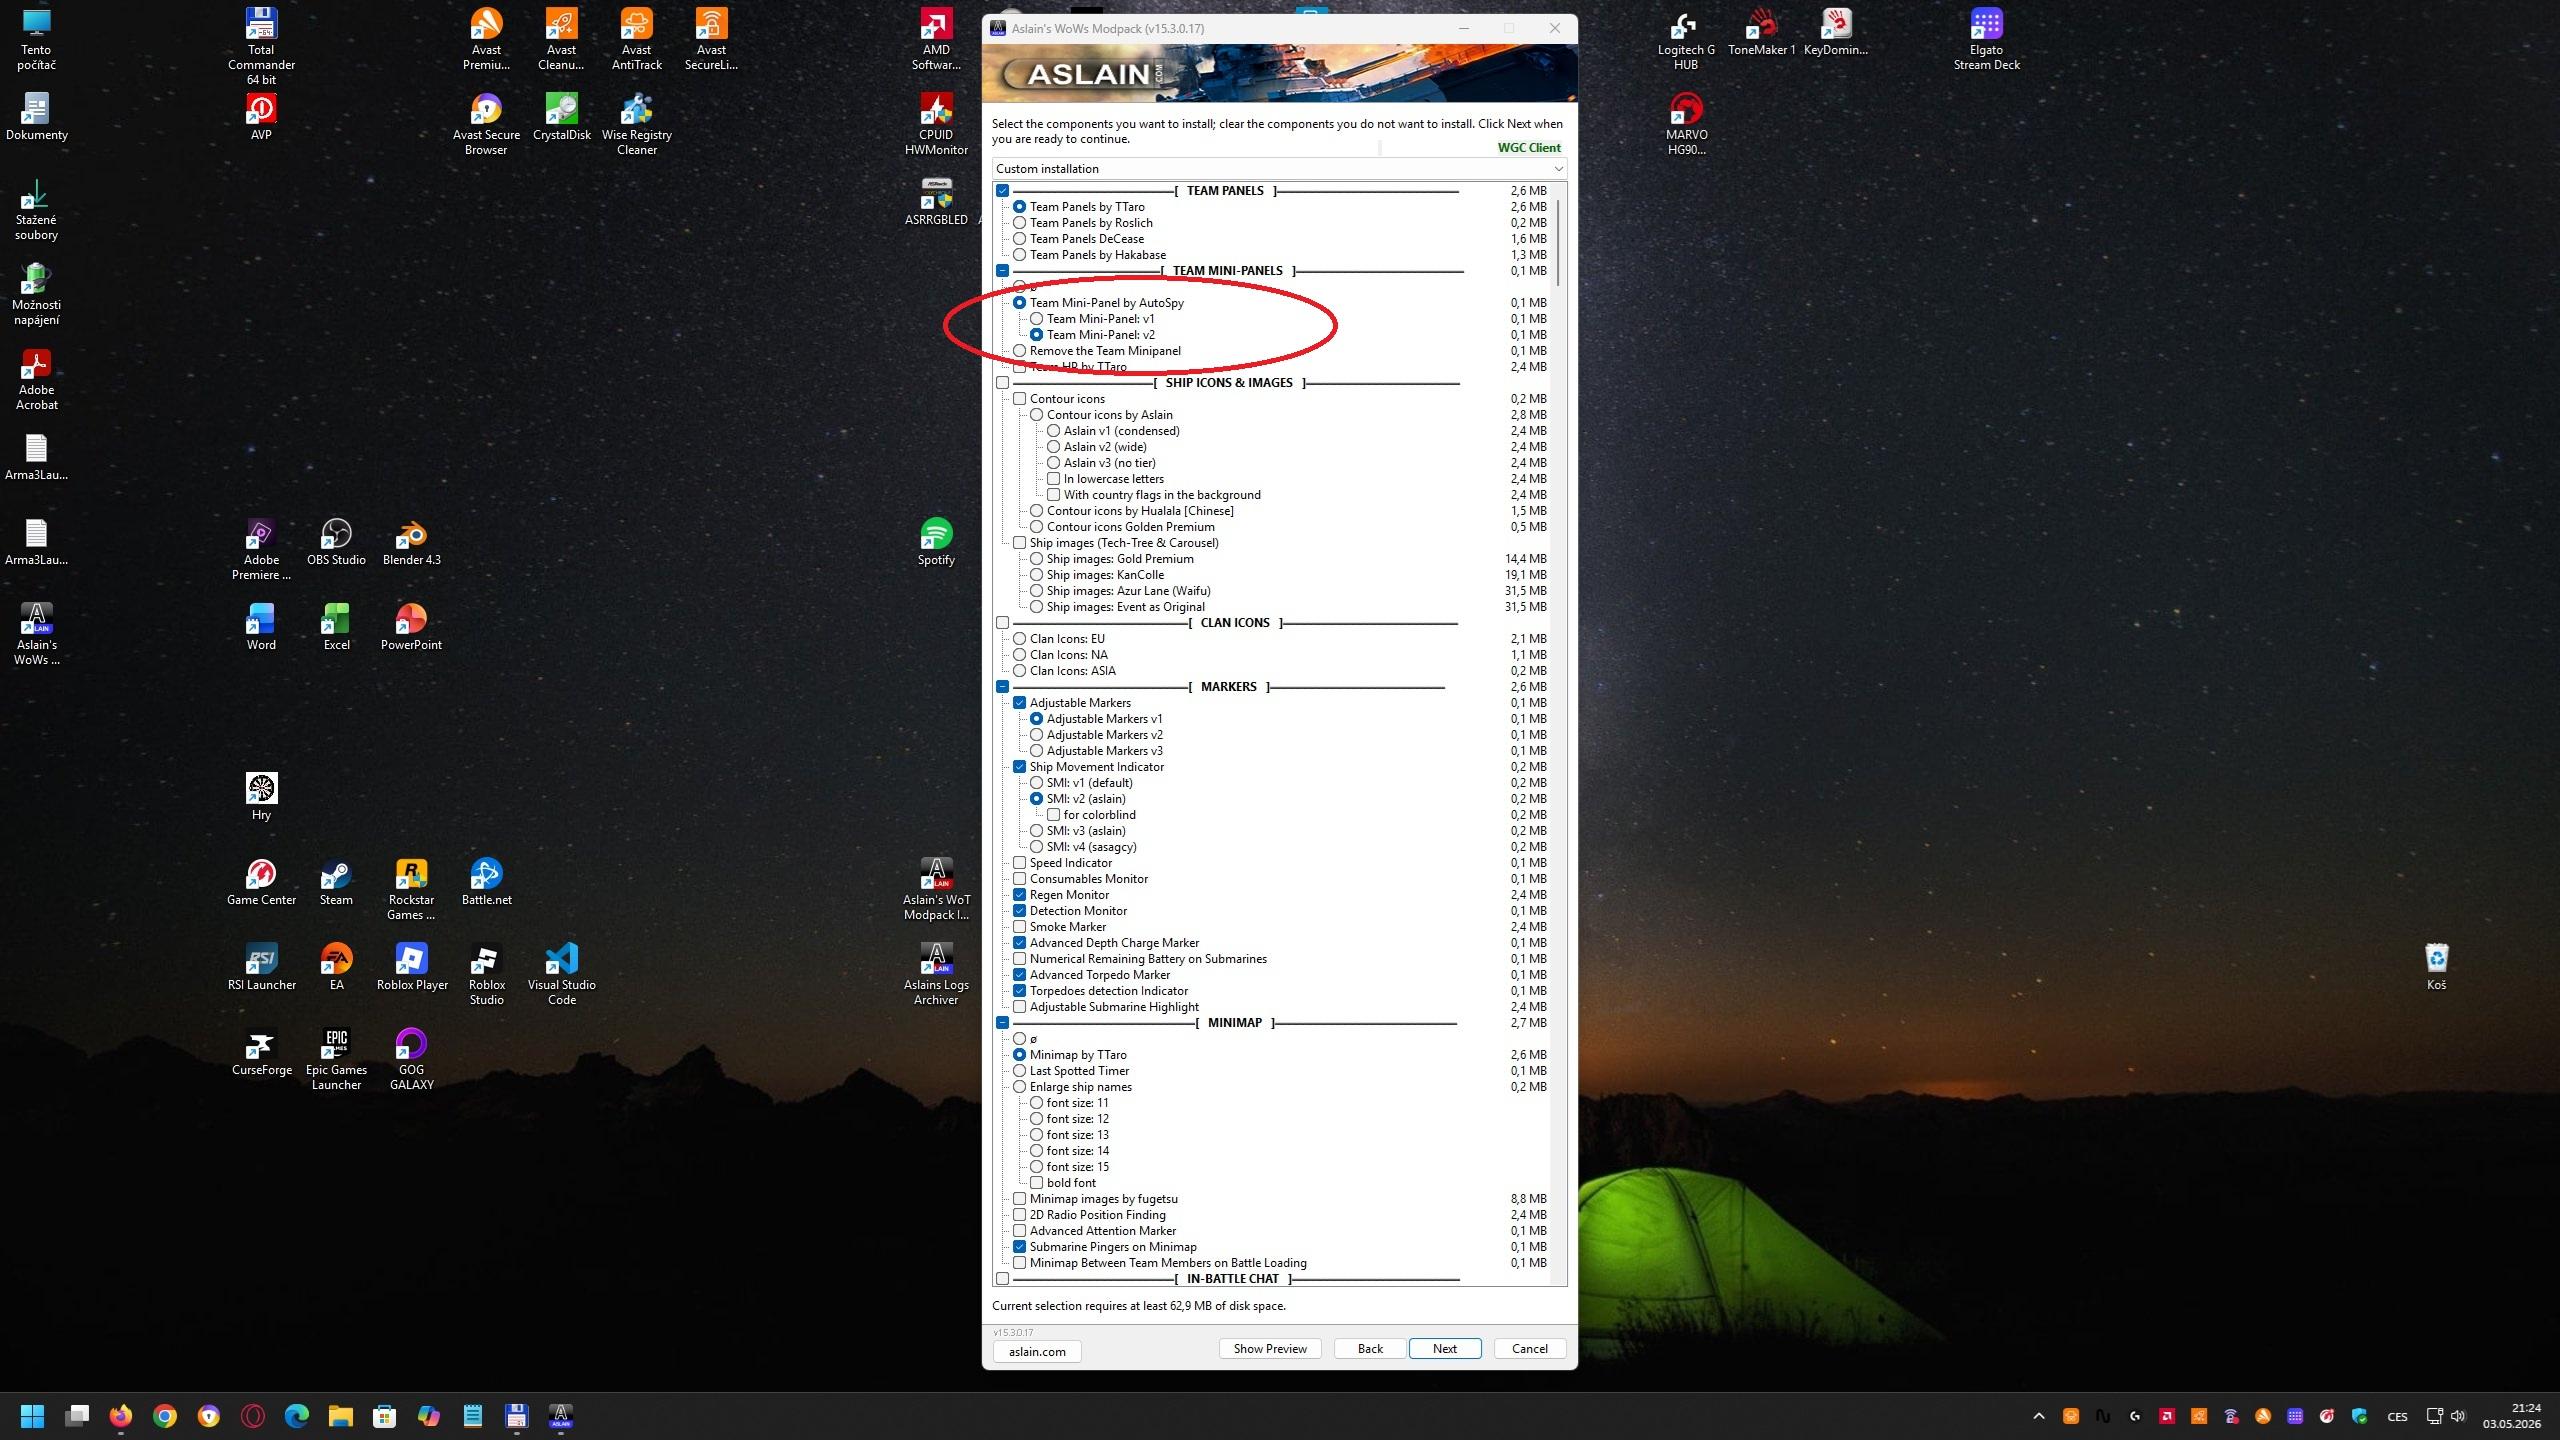
Task: Open Aslains Logs Archiver desktop icon
Action: coord(936,974)
